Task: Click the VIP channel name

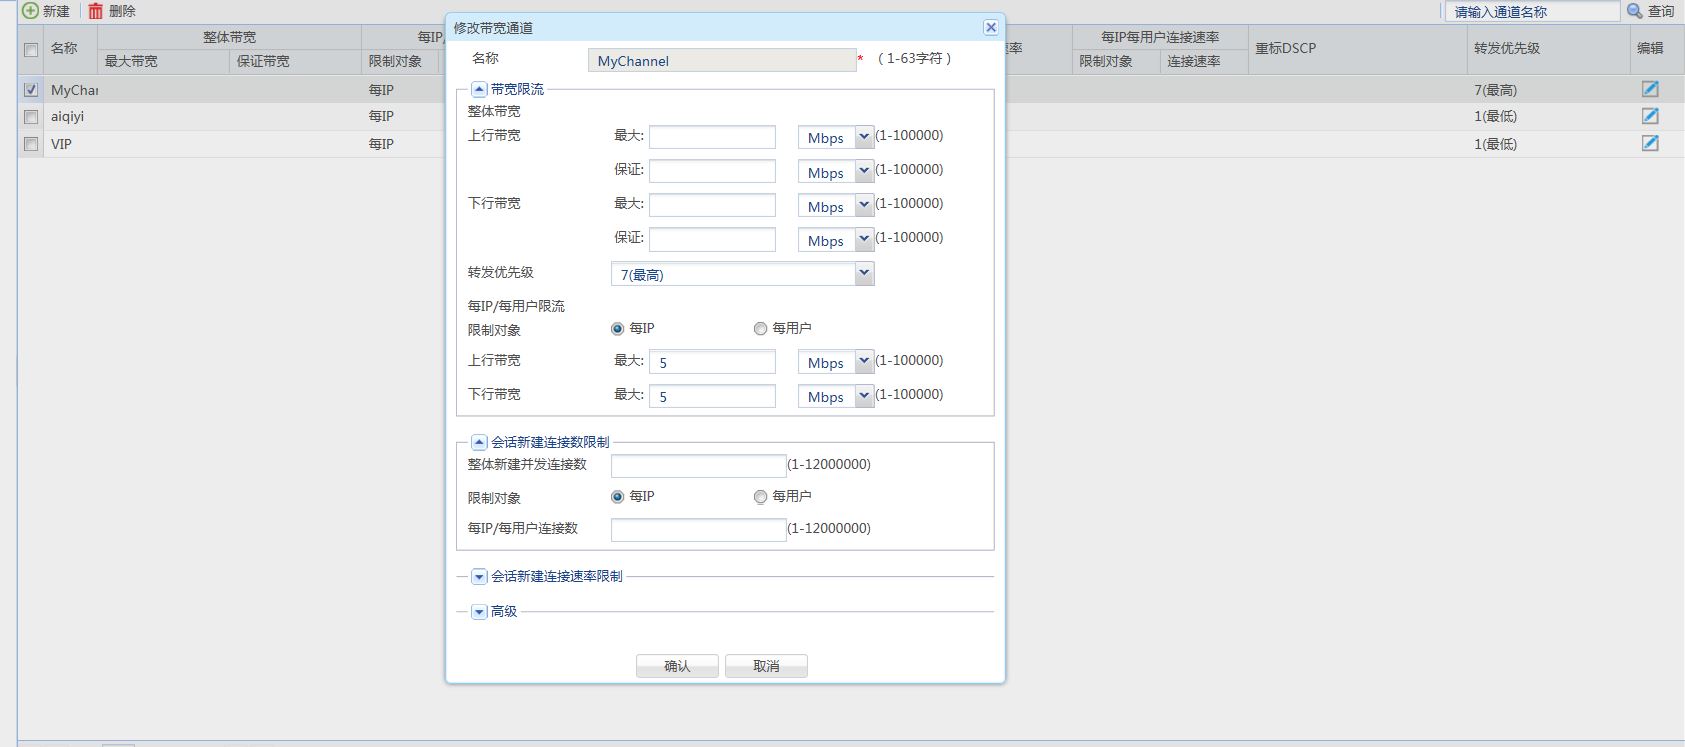Action: coord(61,144)
